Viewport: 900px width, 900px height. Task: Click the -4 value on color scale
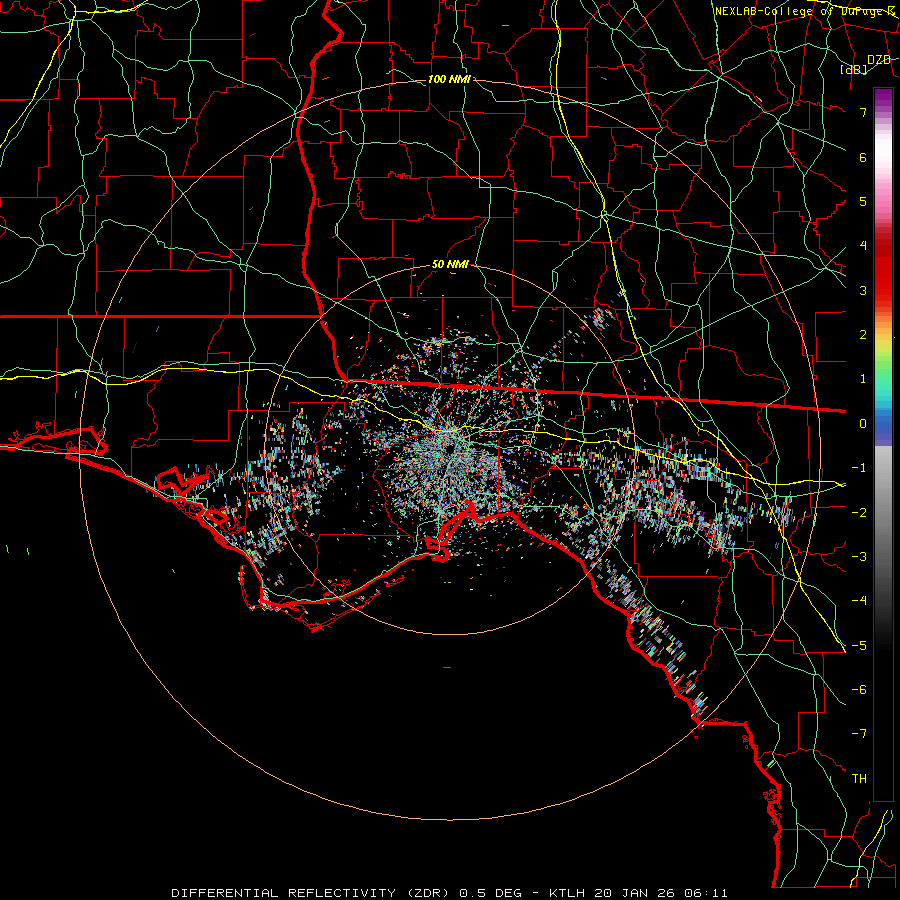(x=859, y=601)
